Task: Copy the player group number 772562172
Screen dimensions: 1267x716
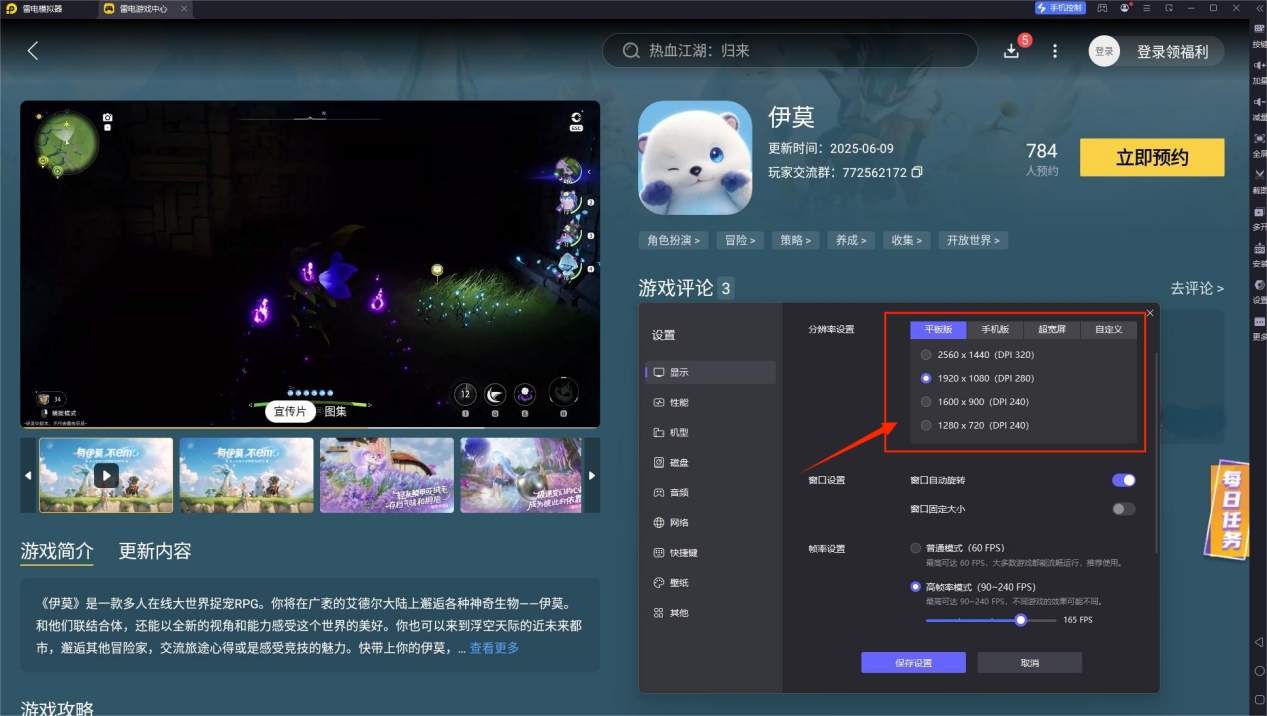Action: coord(917,172)
